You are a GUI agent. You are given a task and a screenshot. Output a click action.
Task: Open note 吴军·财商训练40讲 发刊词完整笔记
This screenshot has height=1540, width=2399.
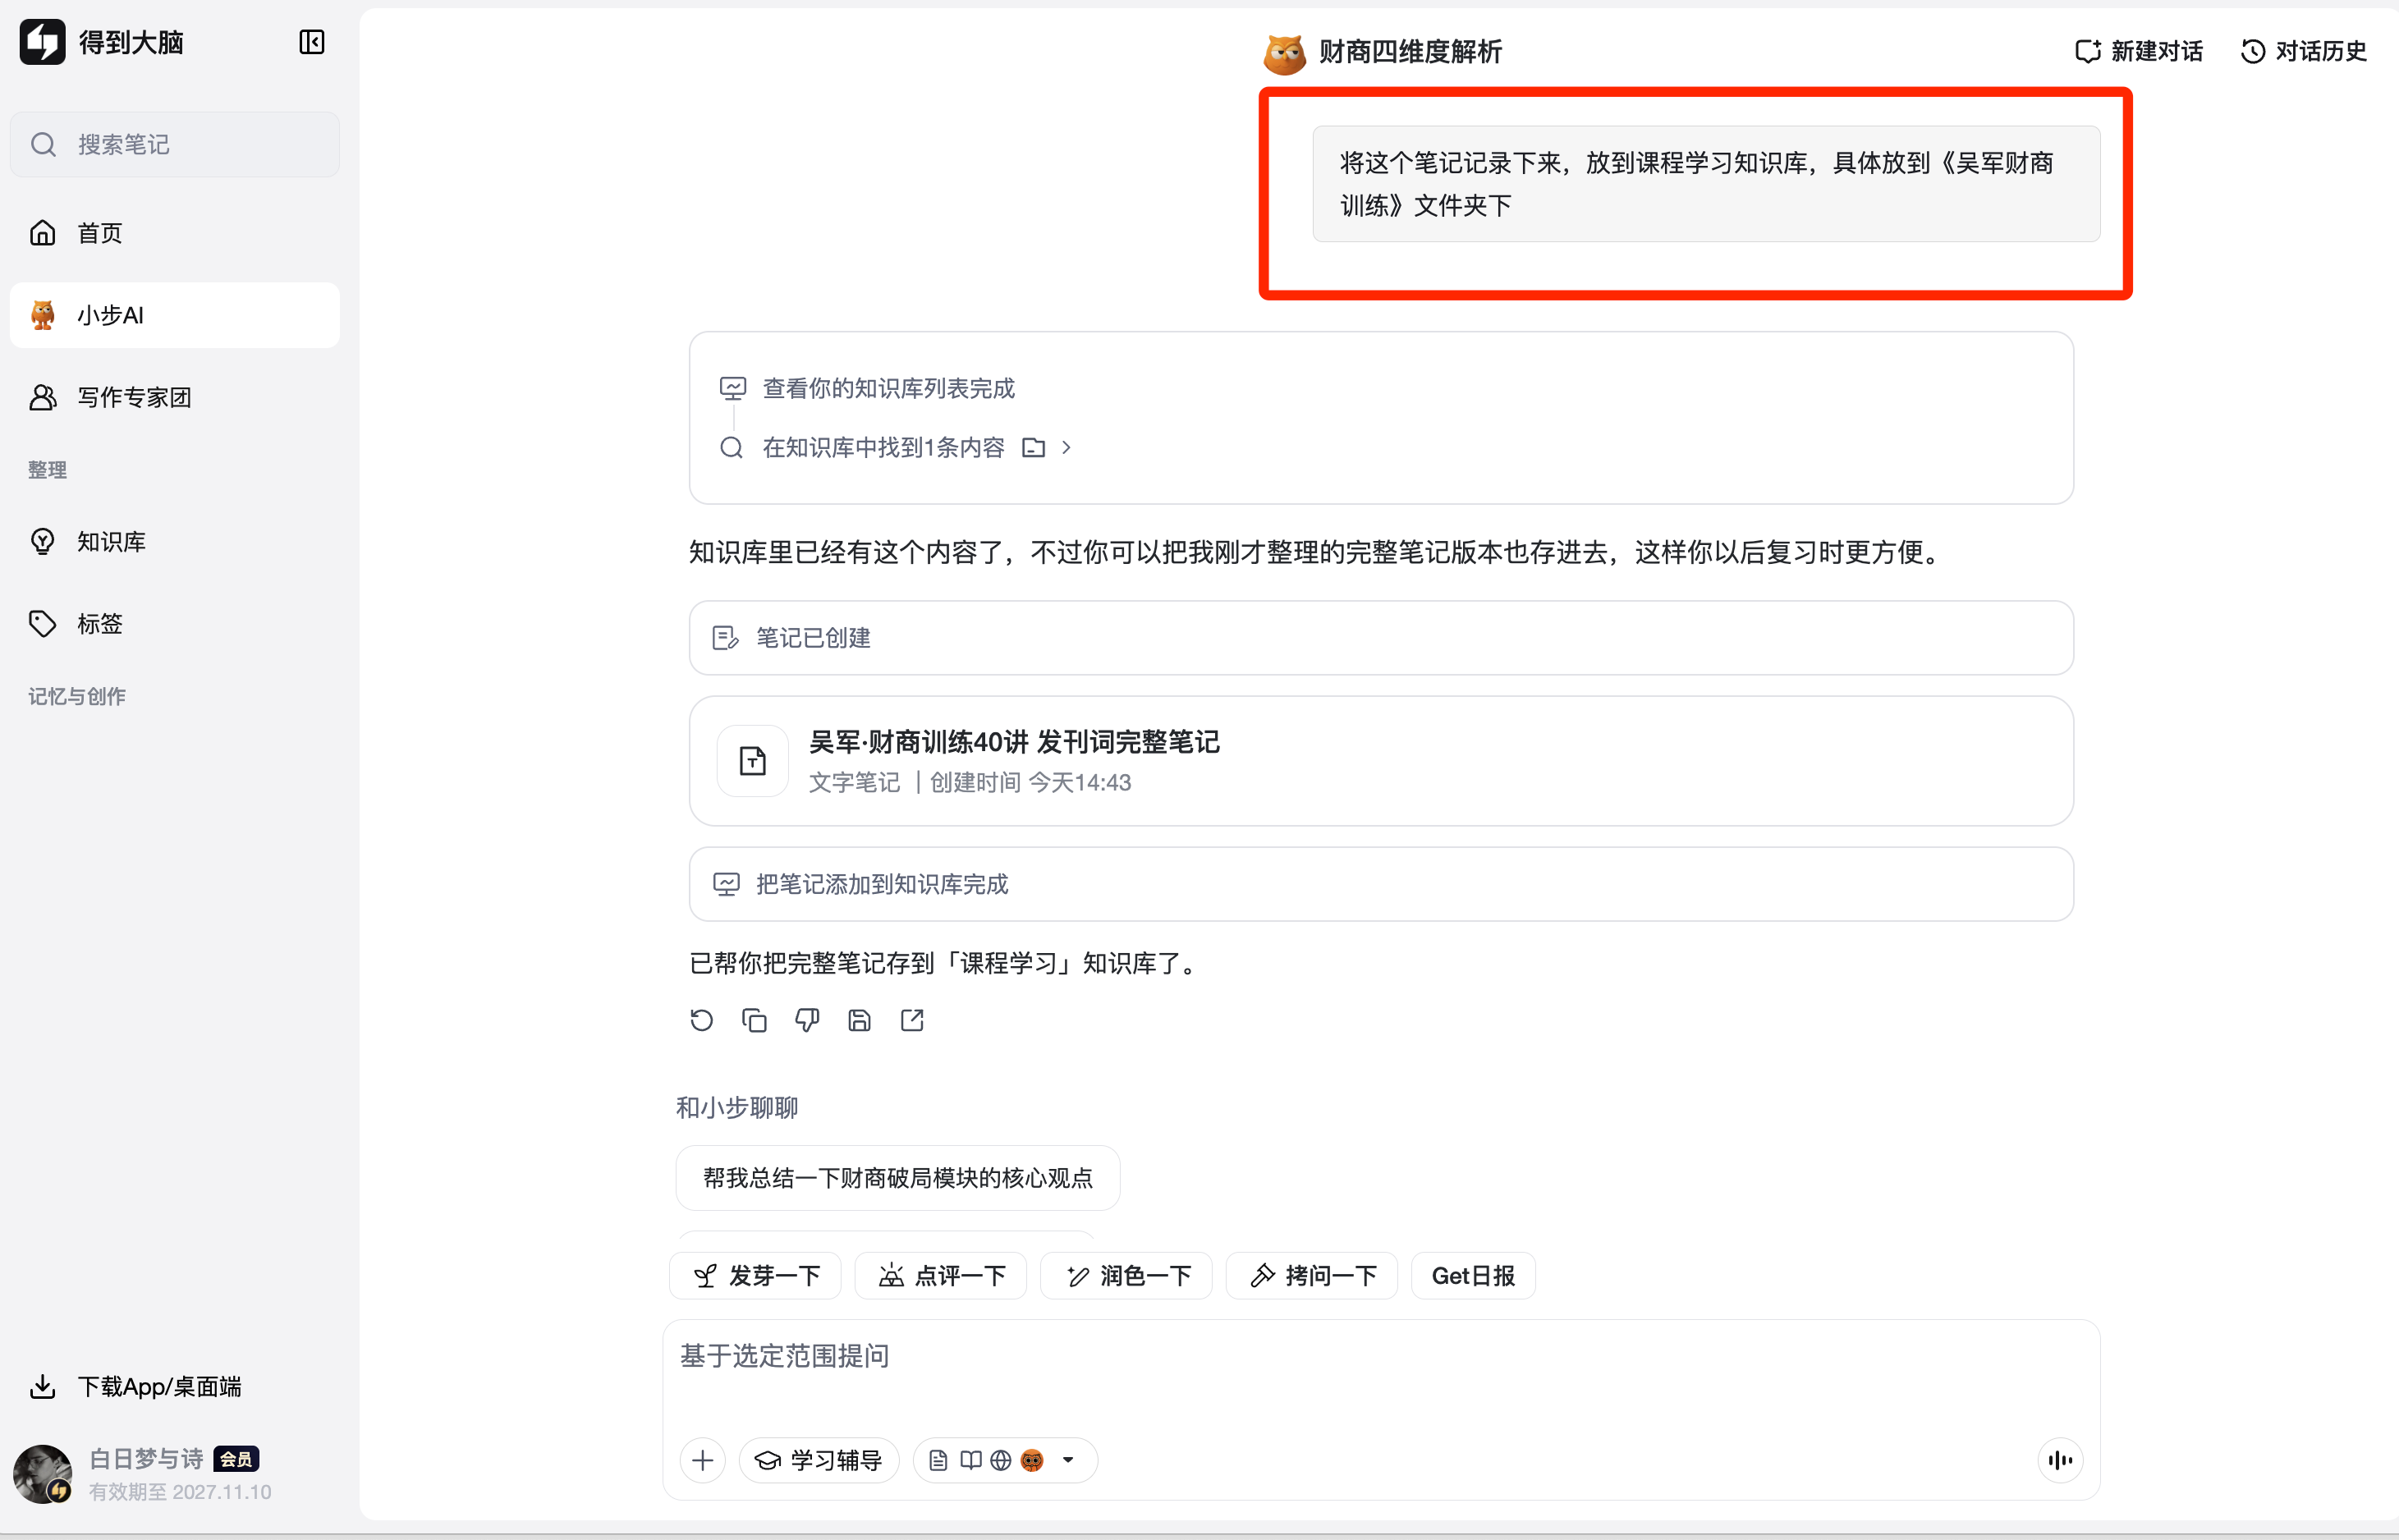pyautogui.click(x=1381, y=761)
